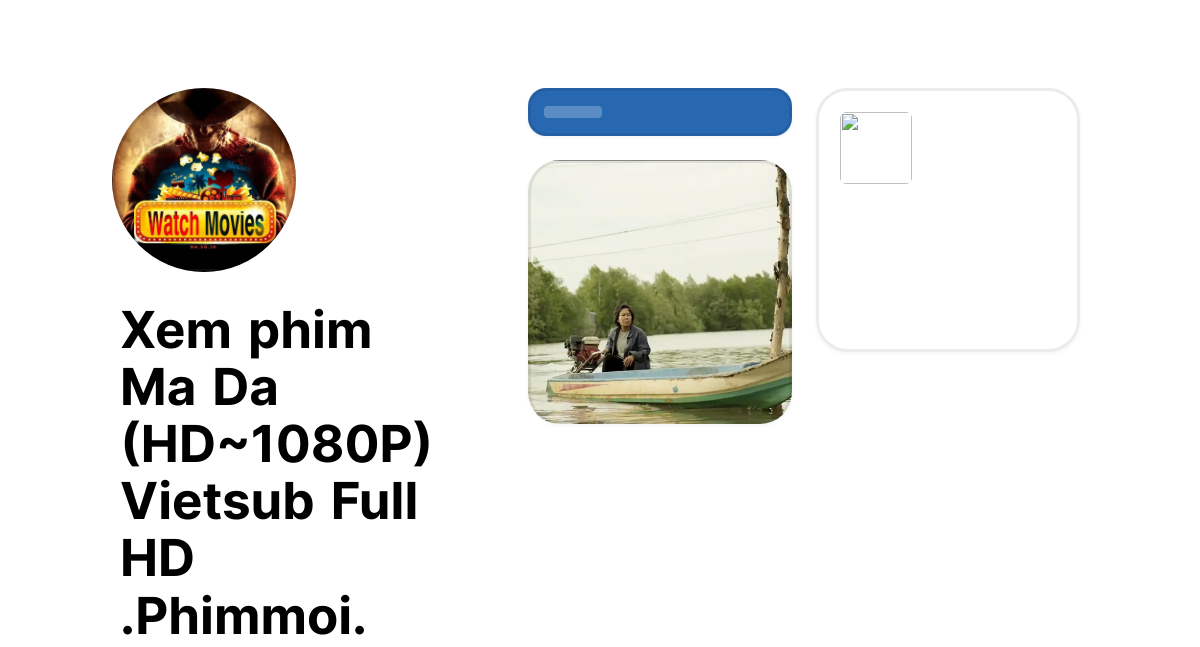Screen dimensions: 1200x647
Task: Click the blue loading button
Action: pyautogui.click(x=660, y=112)
